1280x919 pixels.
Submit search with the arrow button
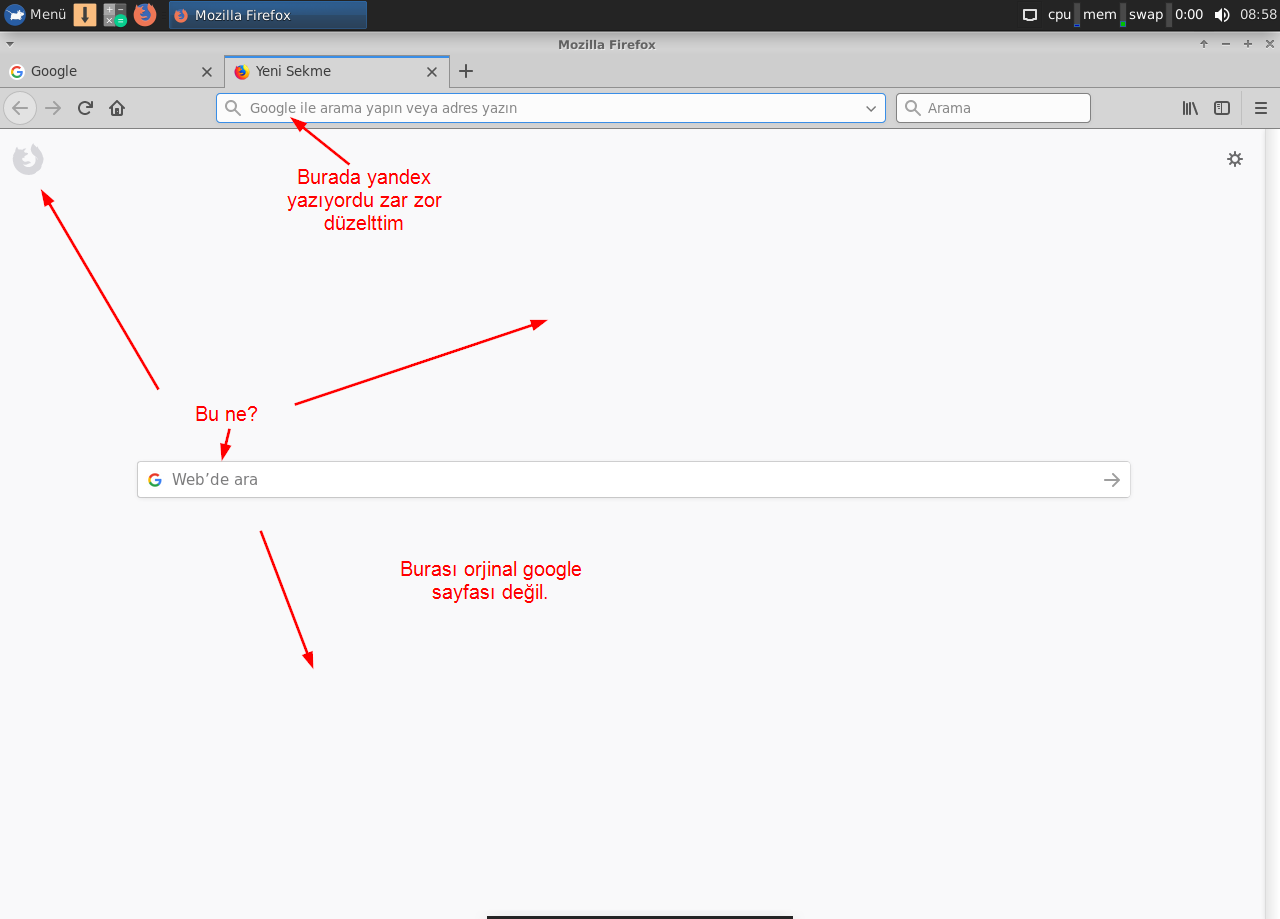tap(1112, 480)
